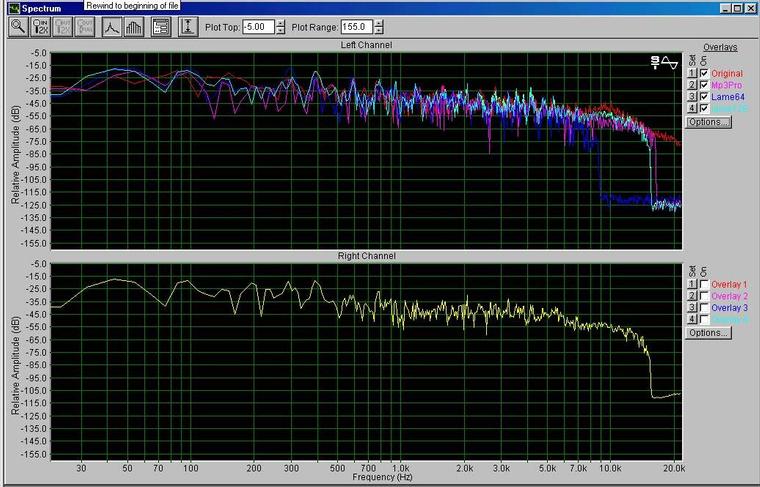Select the bar graph display icon
Viewport: 760px width, 487px height.
pos(134,27)
